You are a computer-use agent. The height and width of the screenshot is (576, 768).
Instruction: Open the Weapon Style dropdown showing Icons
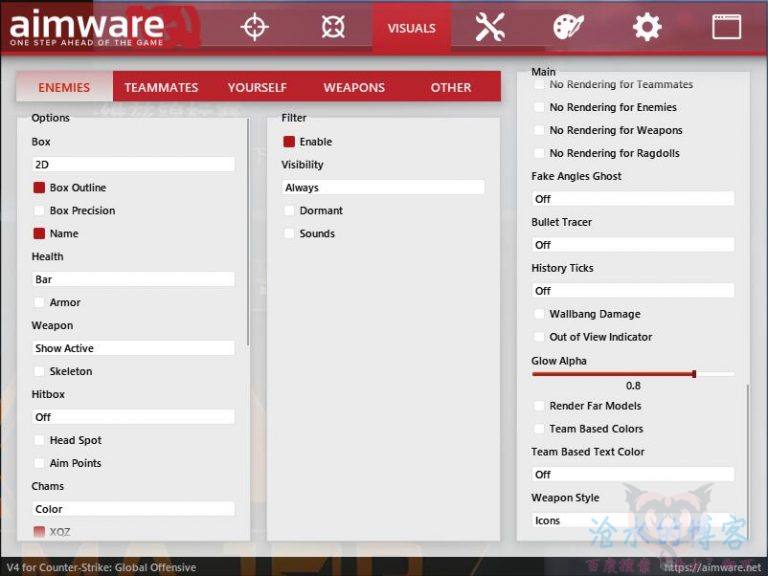[633, 520]
